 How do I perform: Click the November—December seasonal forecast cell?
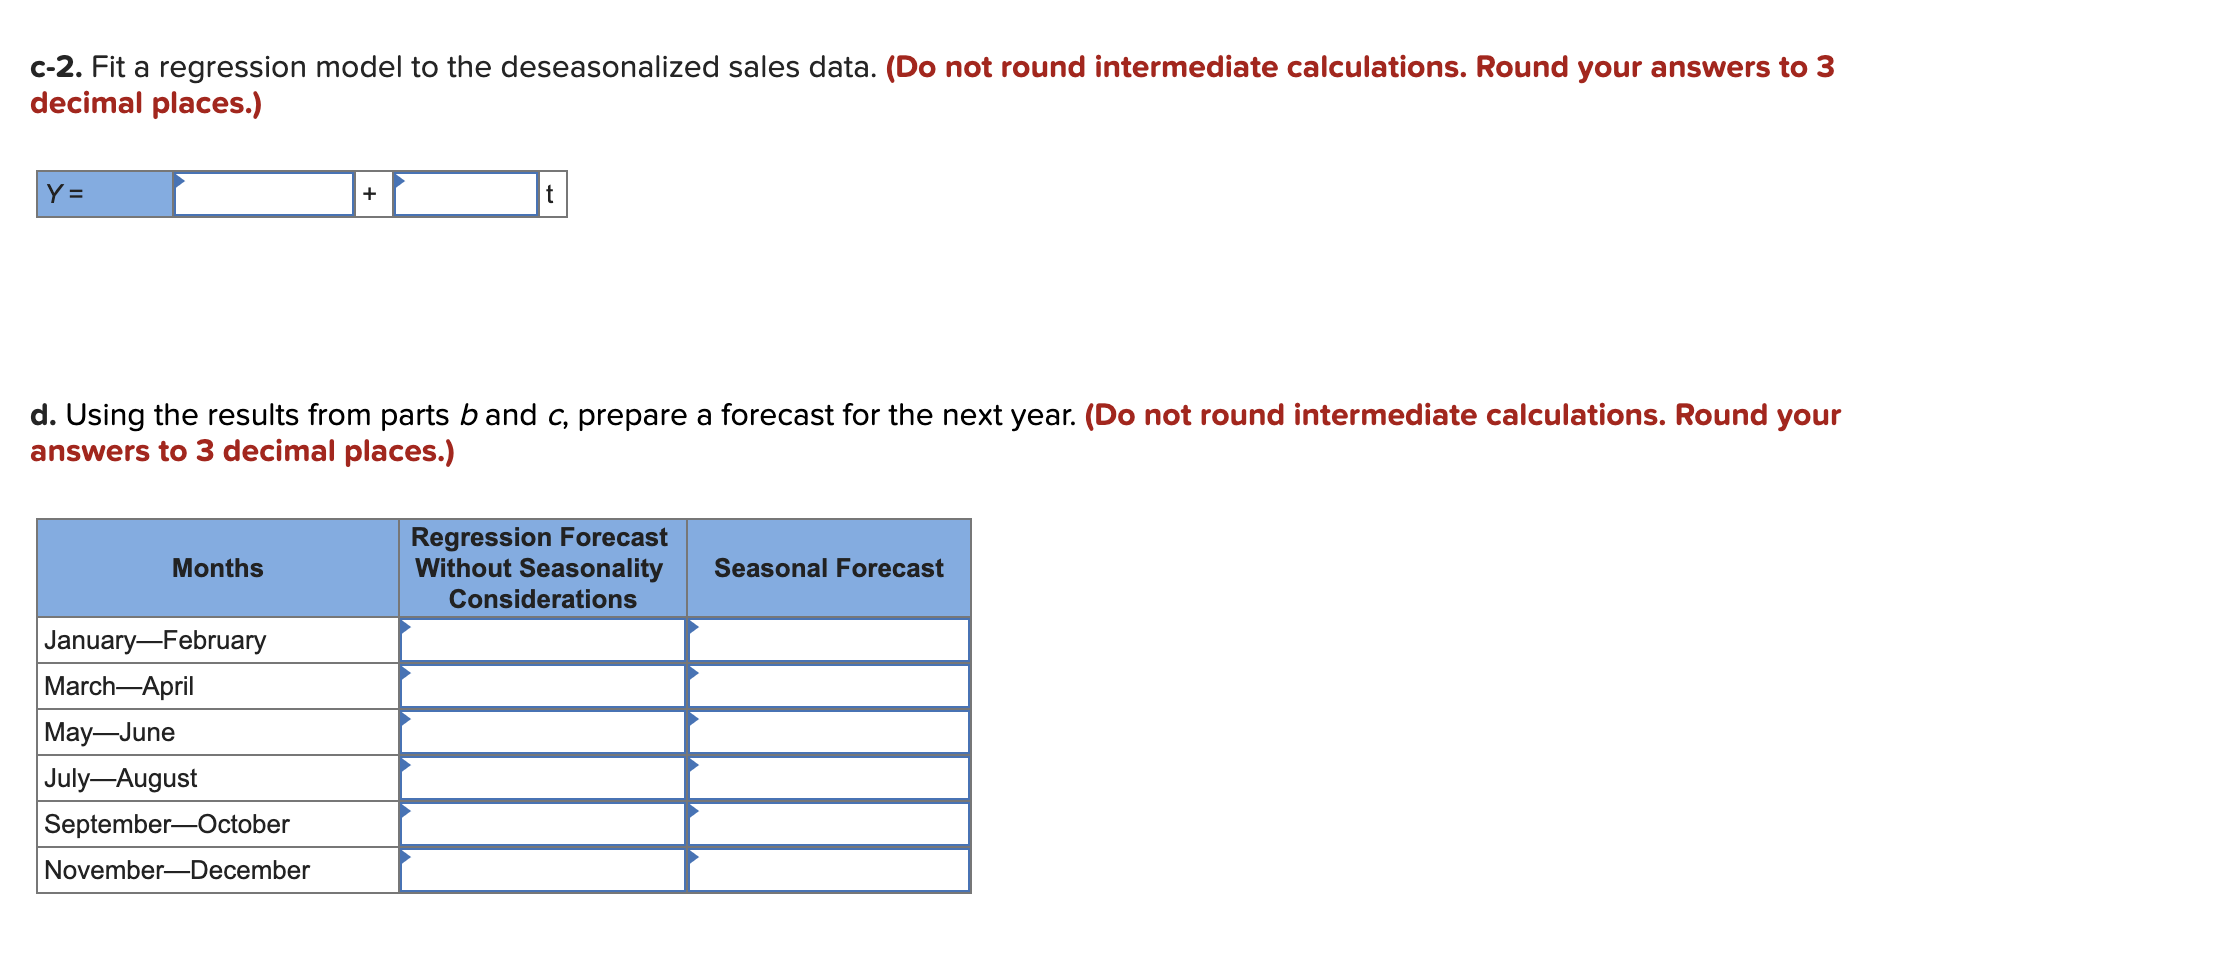(828, 869)
